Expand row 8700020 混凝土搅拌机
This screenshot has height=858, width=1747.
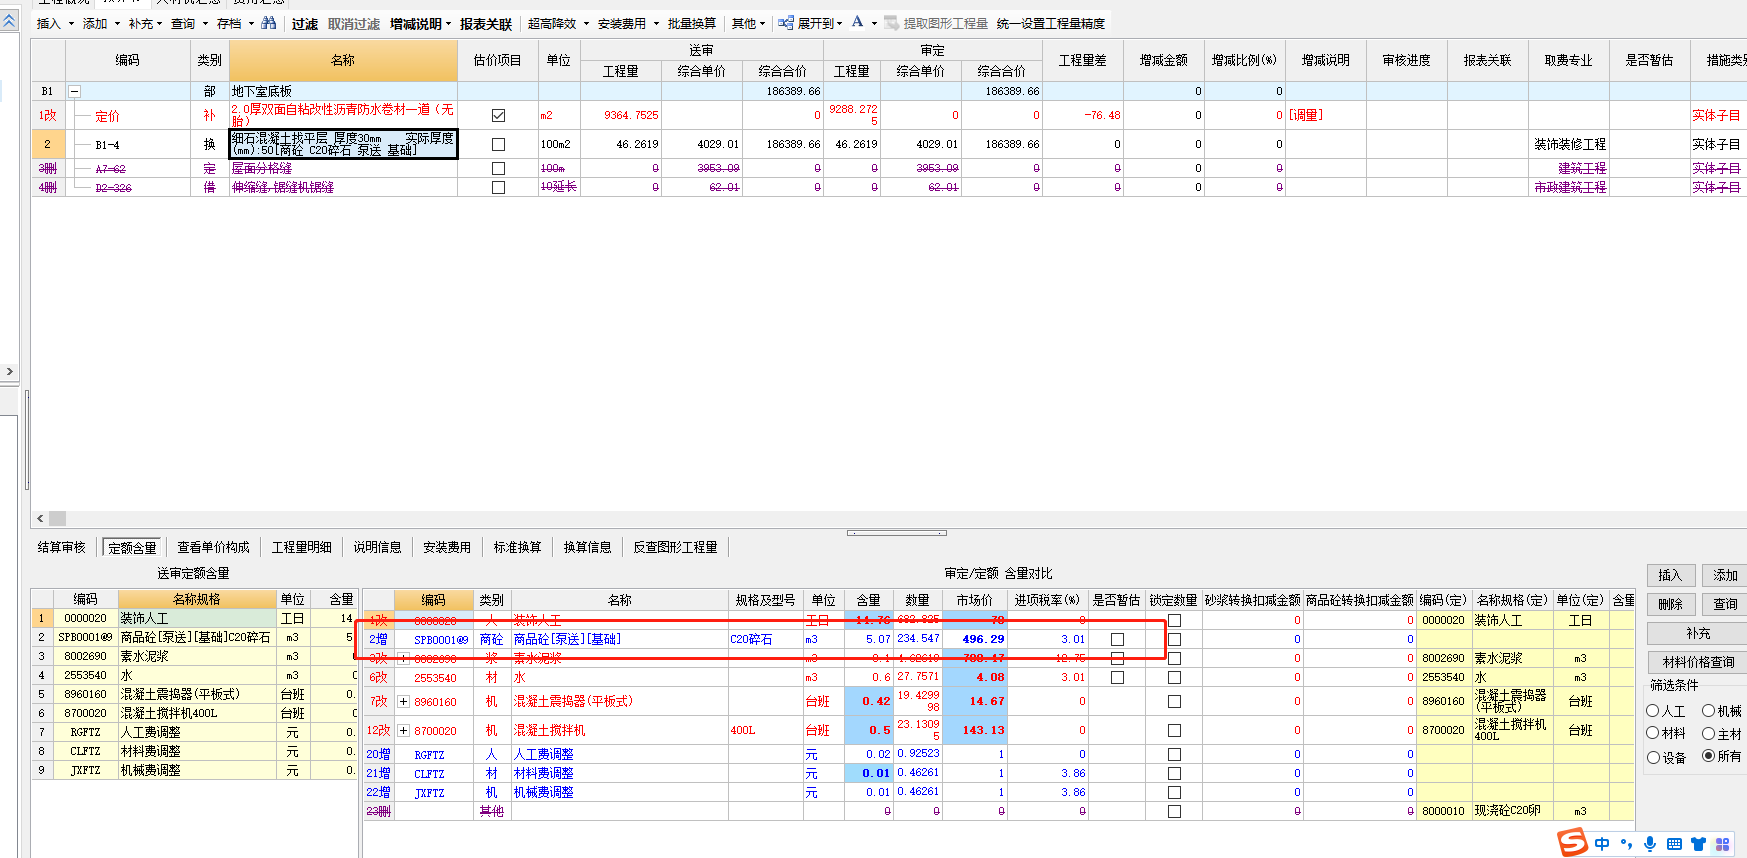point(403,730)
